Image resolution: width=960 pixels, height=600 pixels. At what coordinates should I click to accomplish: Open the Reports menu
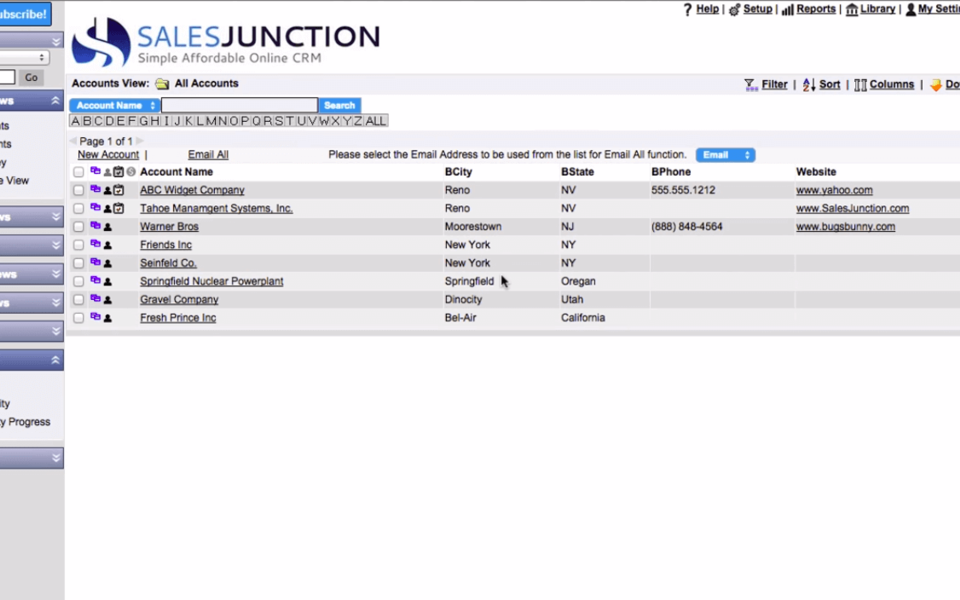pyautogui.click(x=816, y=9)
